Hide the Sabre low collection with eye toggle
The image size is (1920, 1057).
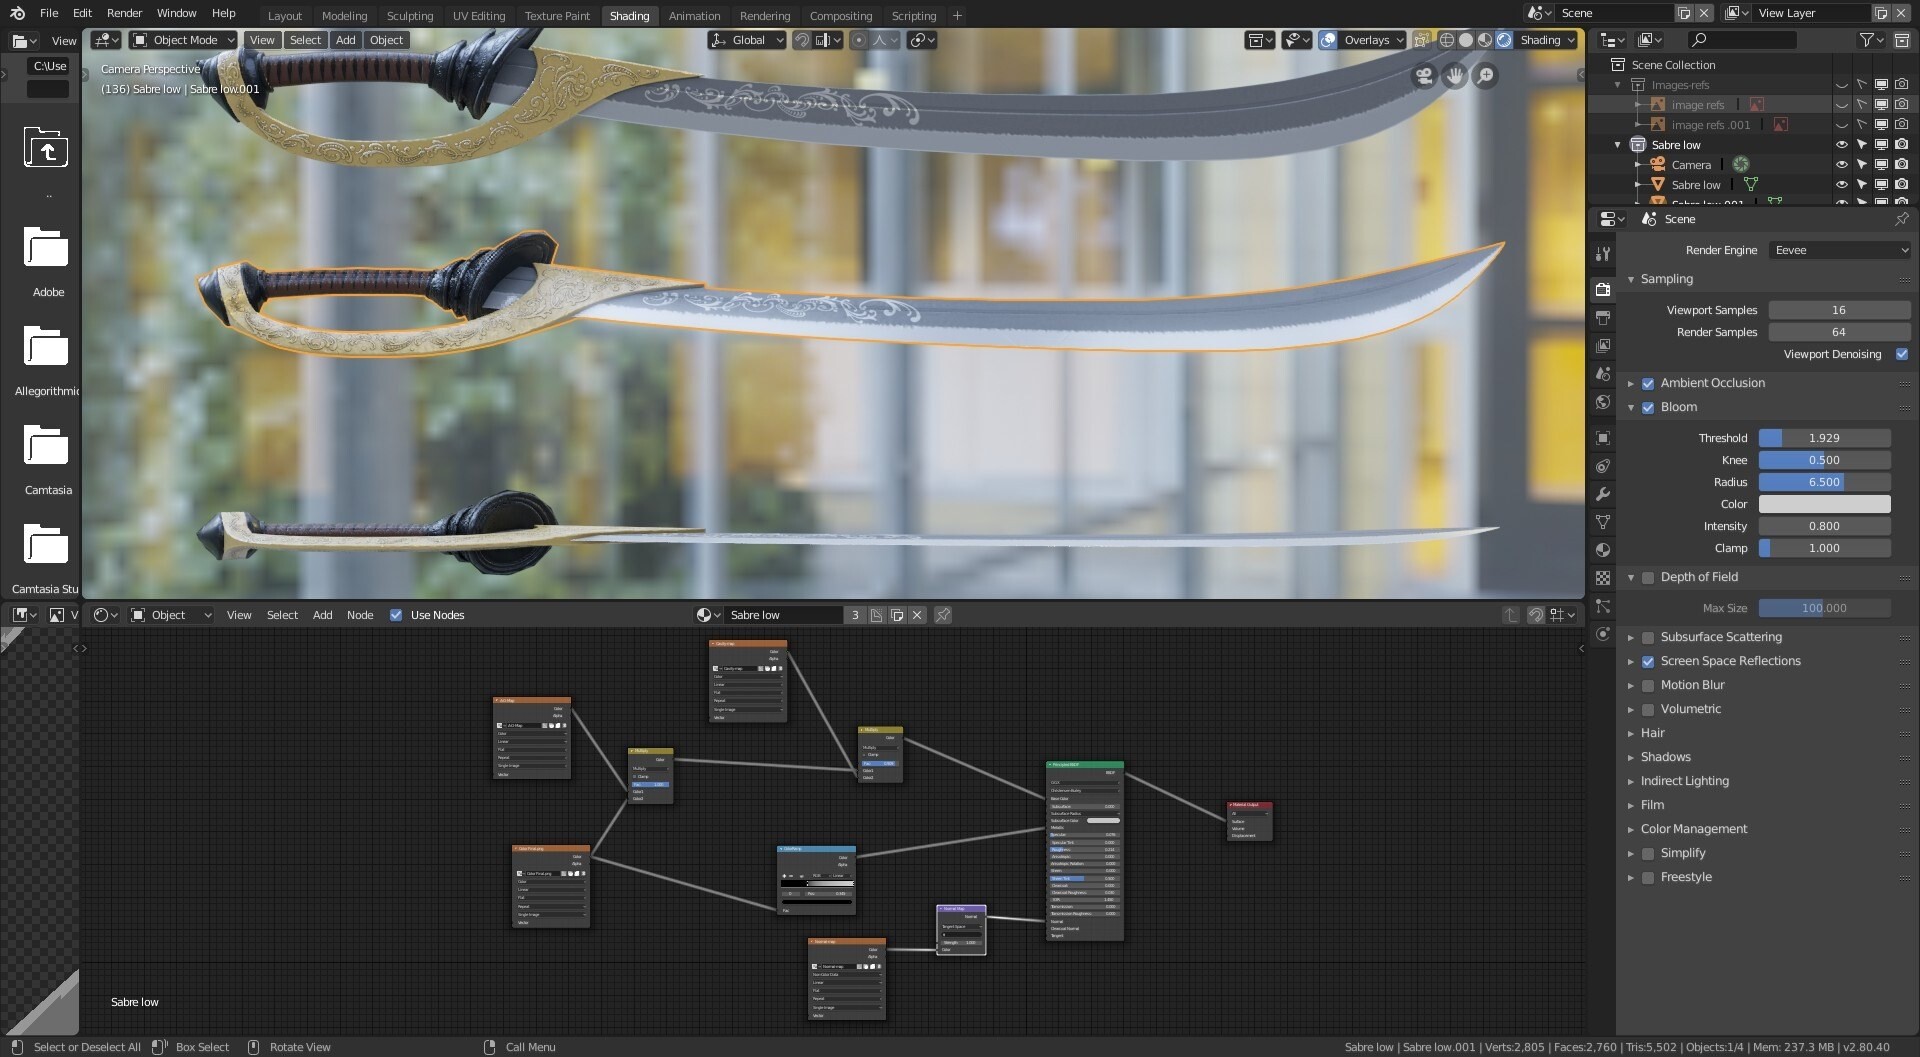click(1841, 144)
